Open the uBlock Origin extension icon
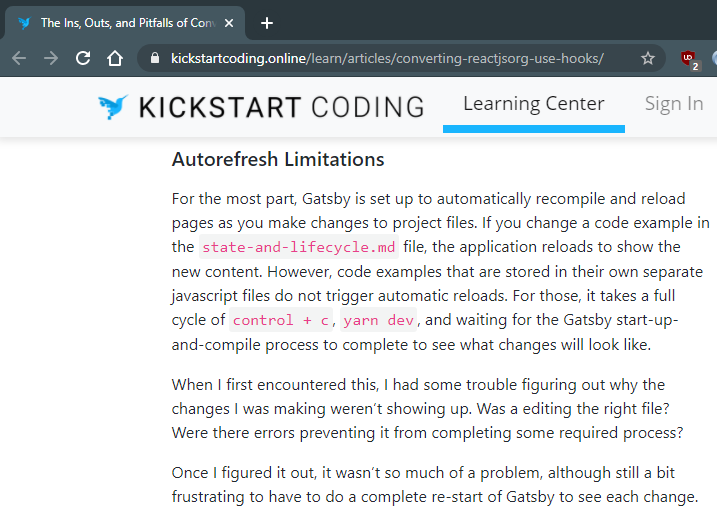 coord(690,60)
